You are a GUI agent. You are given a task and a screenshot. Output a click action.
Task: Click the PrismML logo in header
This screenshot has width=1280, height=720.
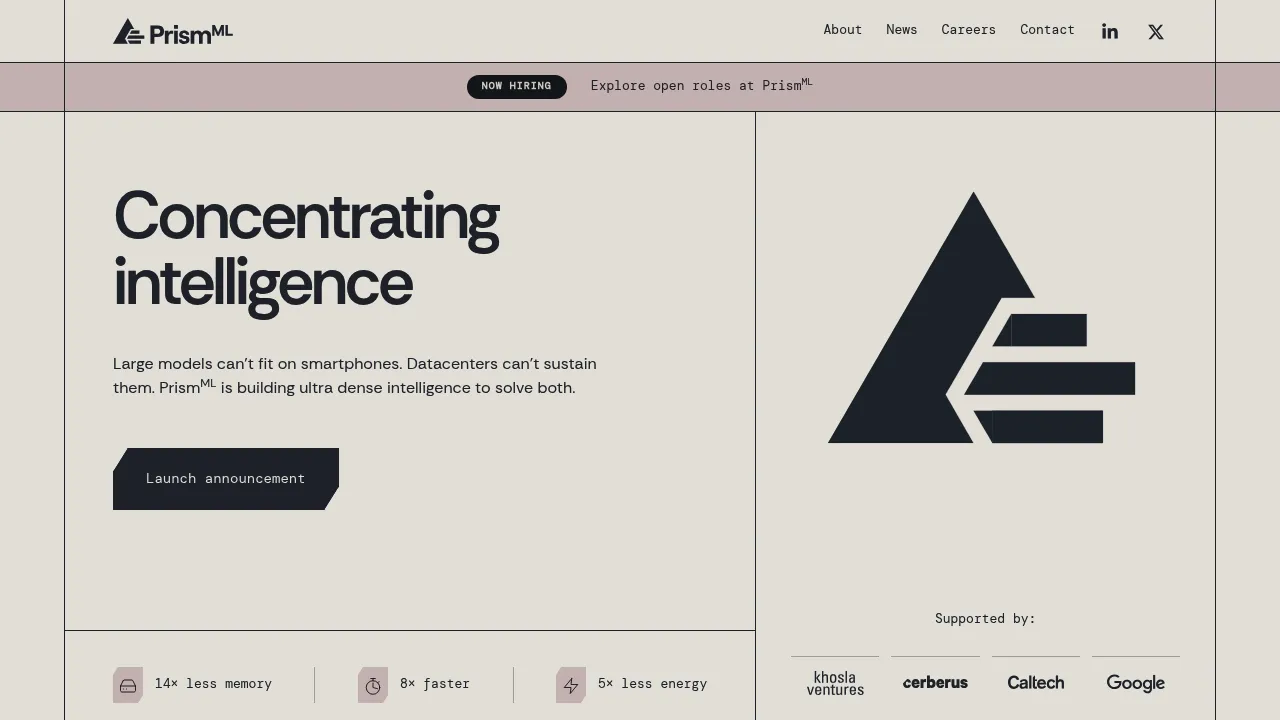click(173, 32)
